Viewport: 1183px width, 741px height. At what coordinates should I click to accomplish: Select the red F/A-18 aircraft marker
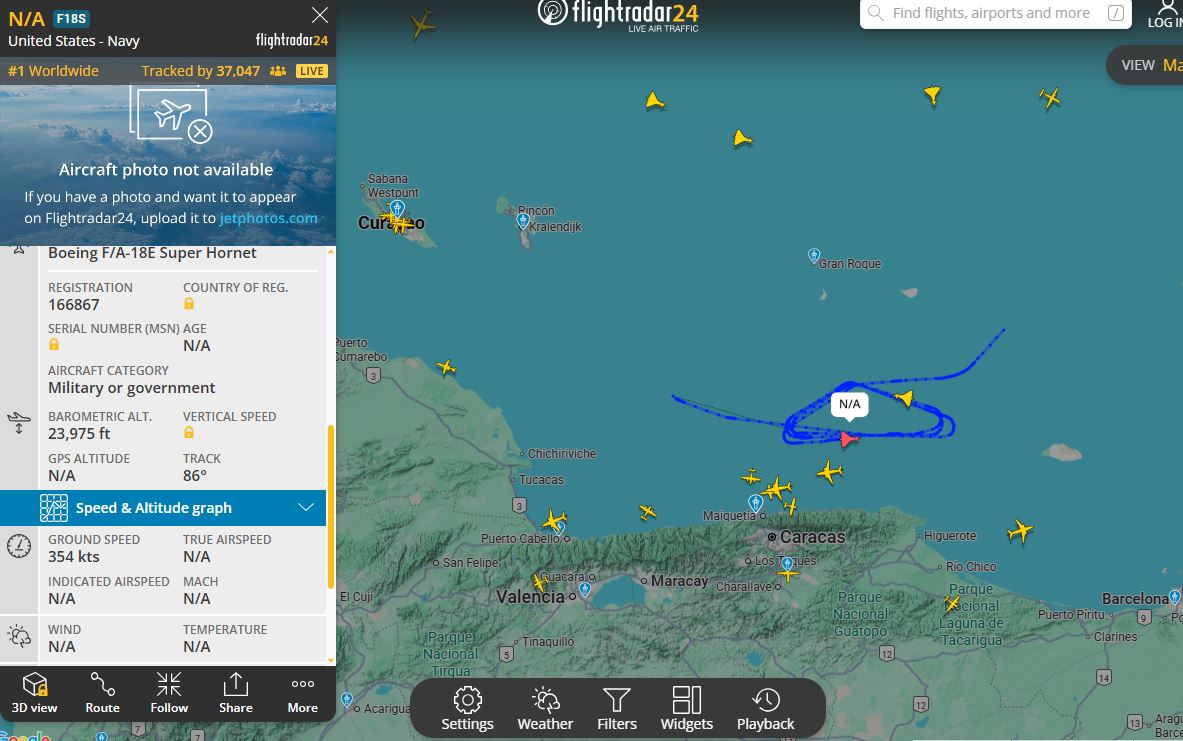click(849, 438)
